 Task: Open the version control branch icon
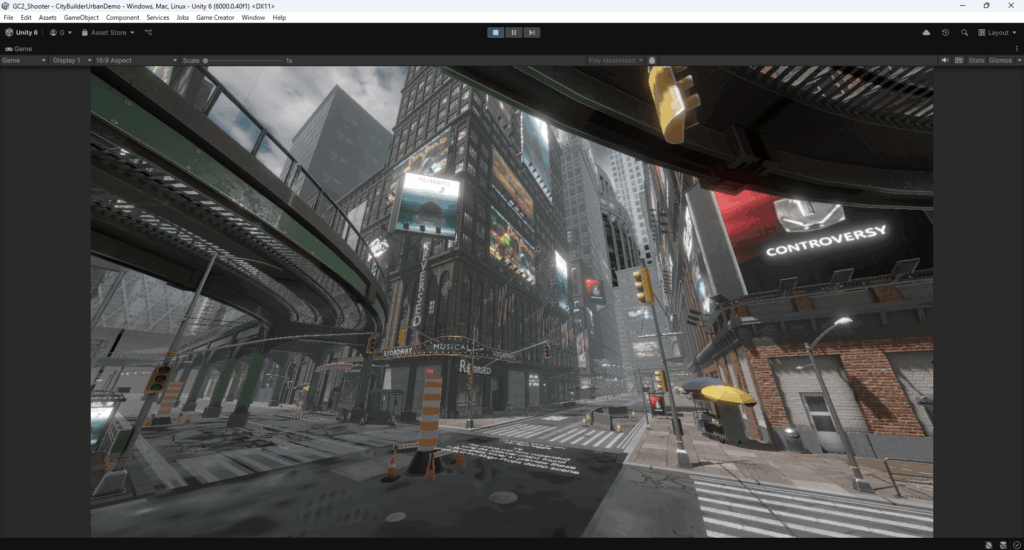point(149,32)
